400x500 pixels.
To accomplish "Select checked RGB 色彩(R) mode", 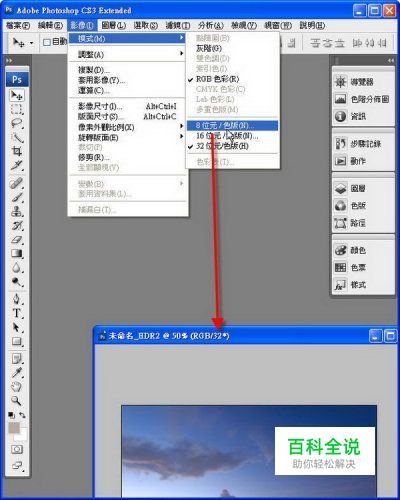I will tap(232, 79).
